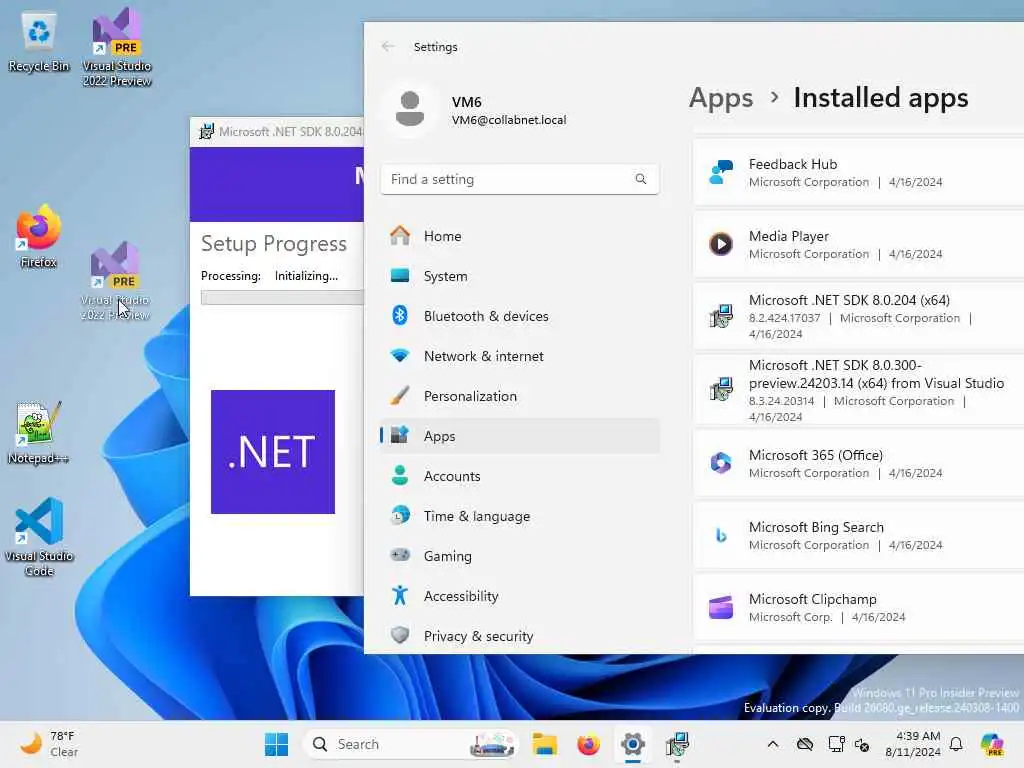Open Accessibility settings
The image size is (1024, 768).
(520, 596)
